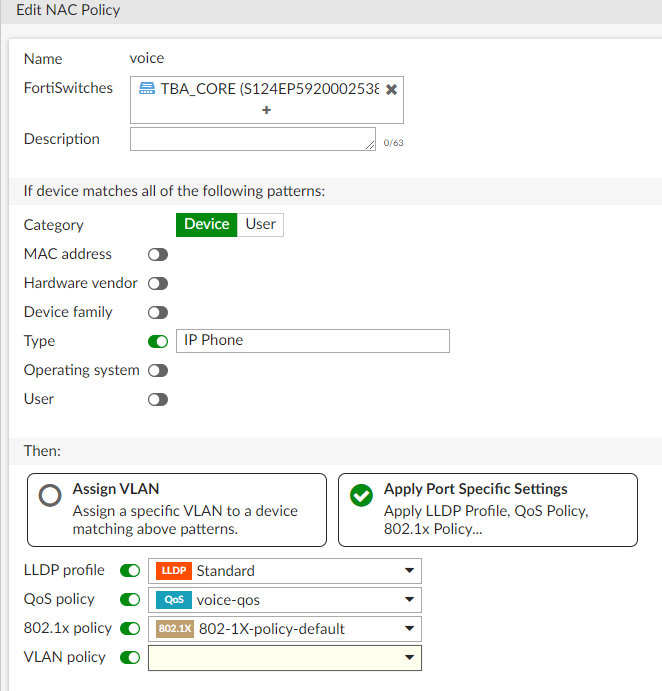
Task: Switch Category to User
Action: (x=260, y=225)
